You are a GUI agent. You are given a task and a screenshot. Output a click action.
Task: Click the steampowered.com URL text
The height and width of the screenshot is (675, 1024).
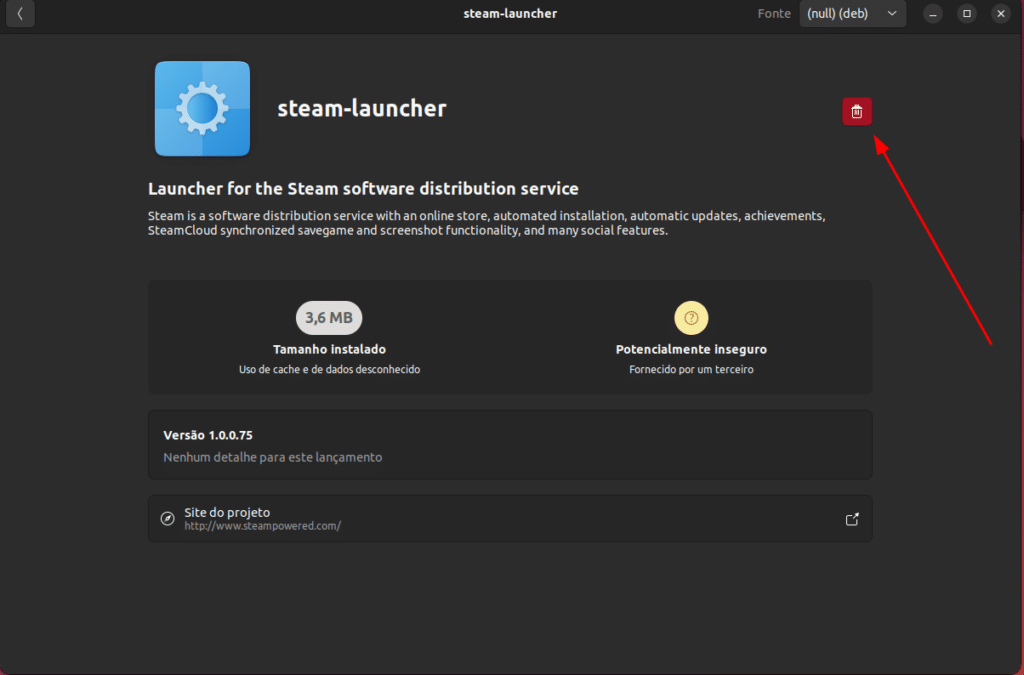pyautogui.click(x=262, y=526)
